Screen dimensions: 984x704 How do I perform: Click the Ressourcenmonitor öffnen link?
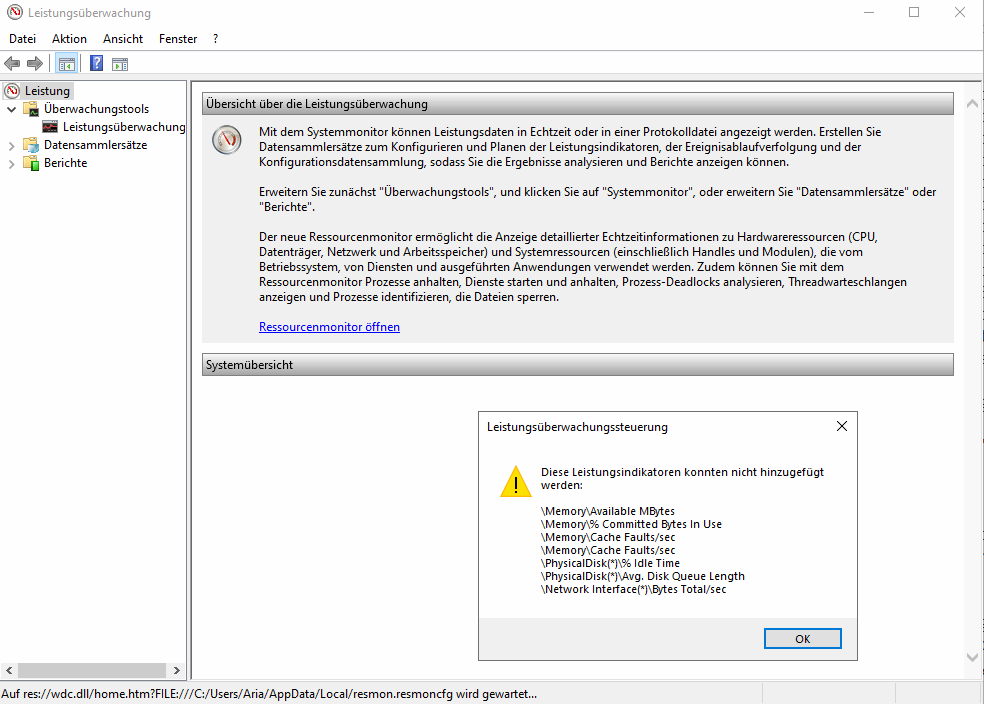pos(329,327)
